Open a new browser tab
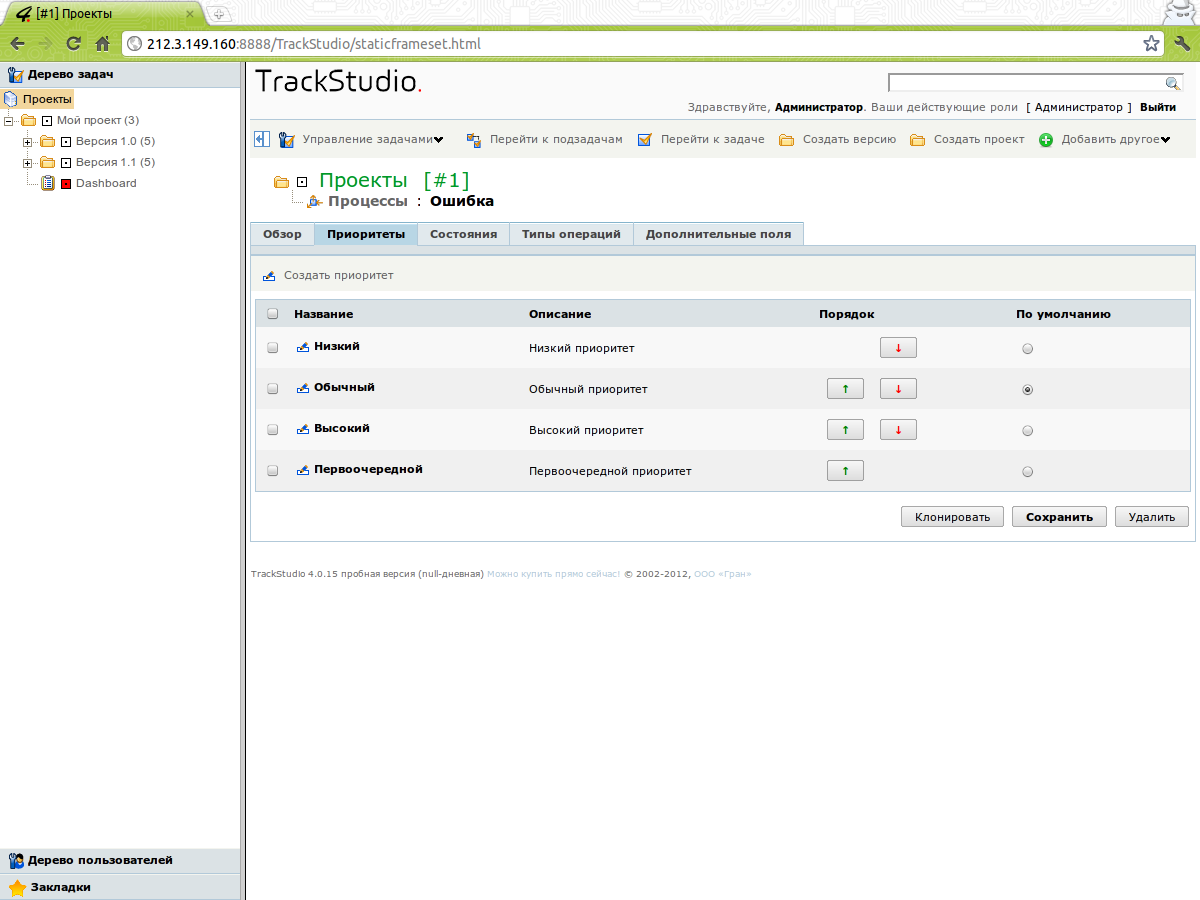Viewport: 1200px width, 900px height. [219, 14]
